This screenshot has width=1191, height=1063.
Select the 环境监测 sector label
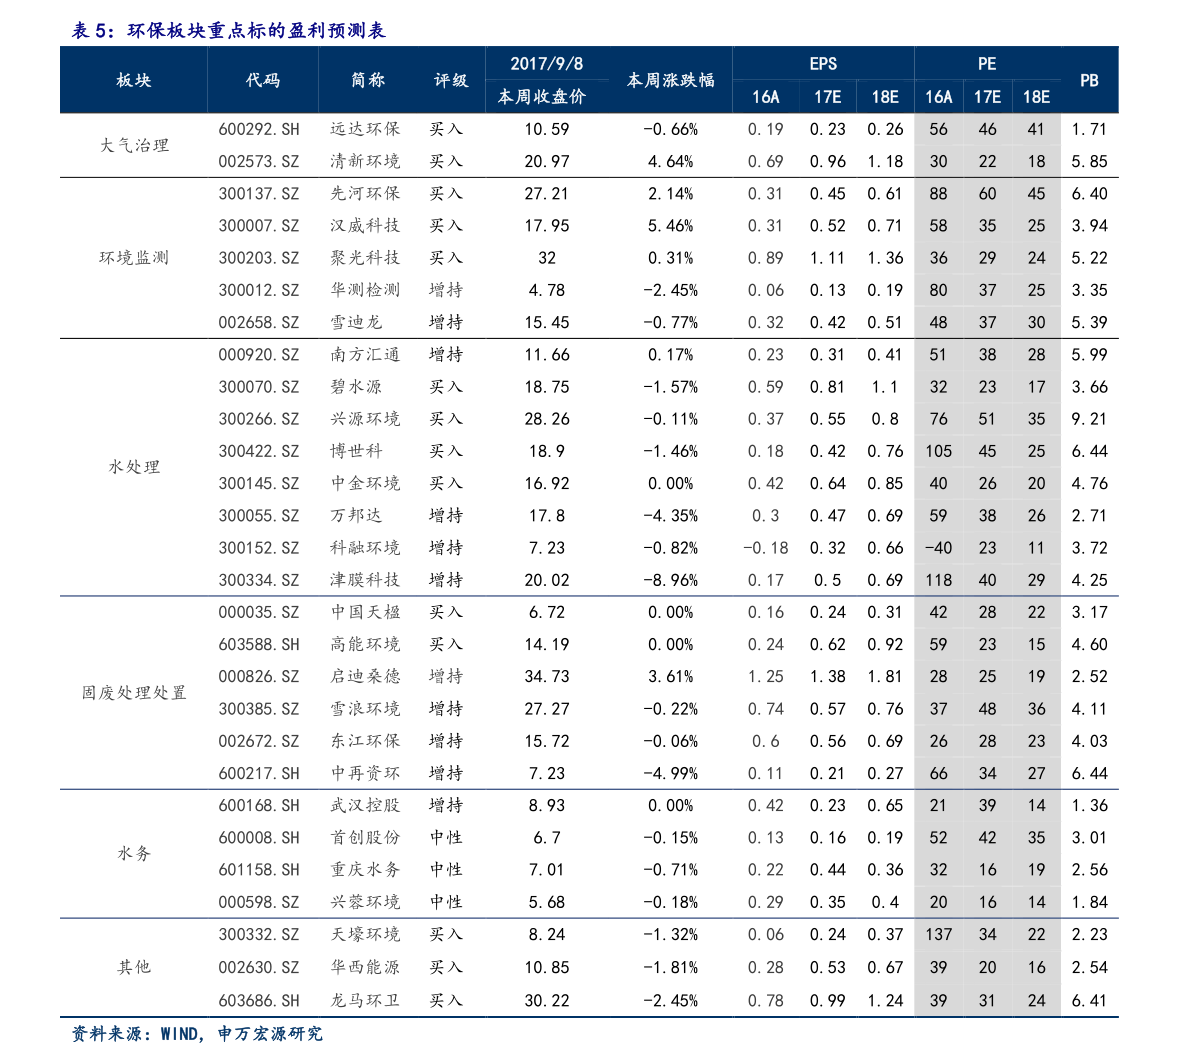[x=134, y=258]
